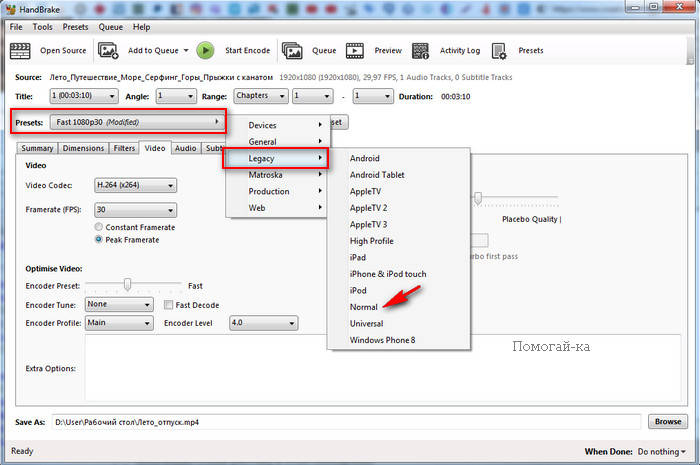Open the File menu

tap(16, 27)
